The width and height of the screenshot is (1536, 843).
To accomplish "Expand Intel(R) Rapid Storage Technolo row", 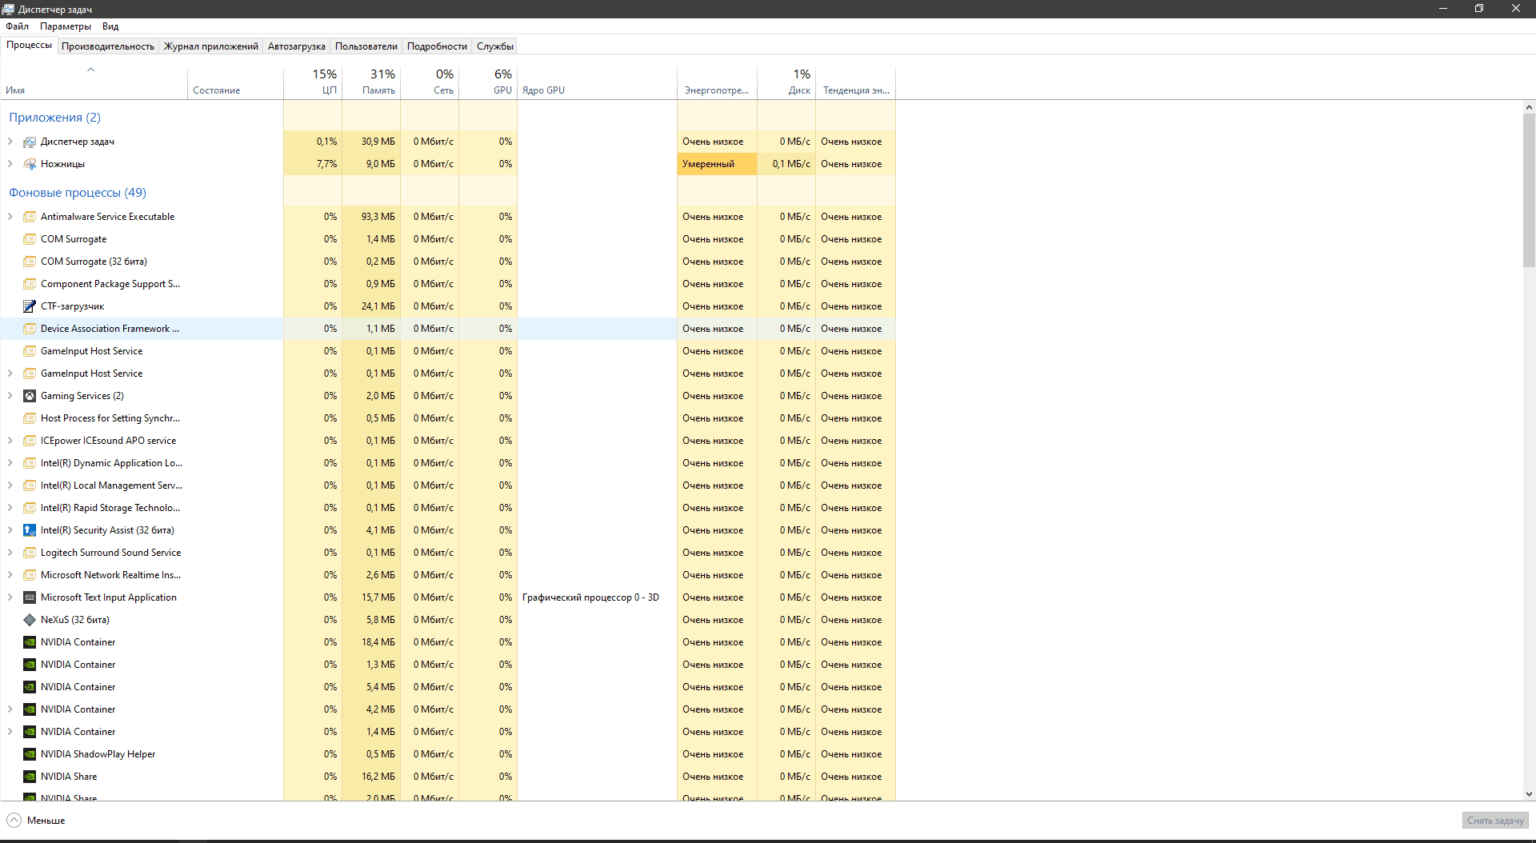I will point(10,508).
